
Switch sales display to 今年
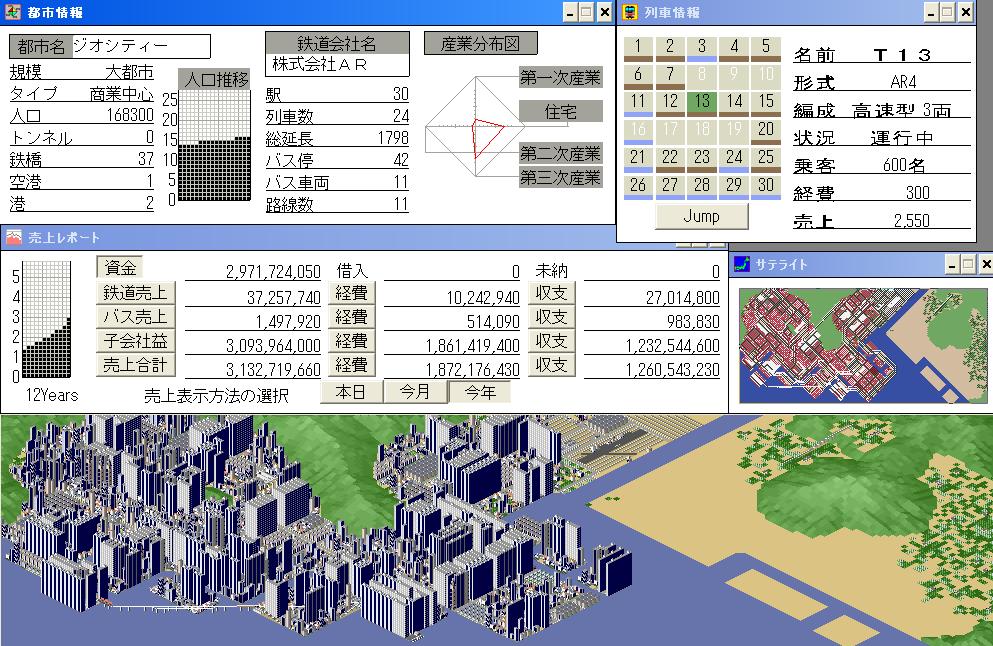(480, 392)
